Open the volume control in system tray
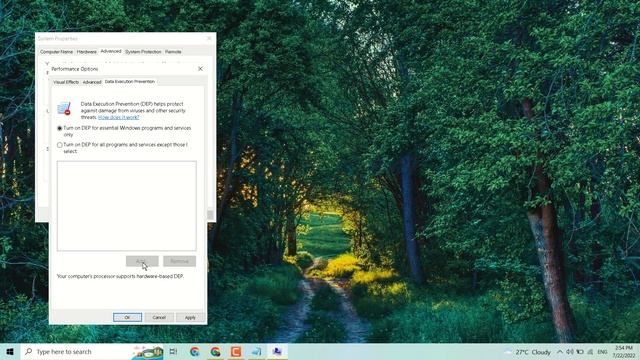640x360 pixels. click(x=570, y=352)
